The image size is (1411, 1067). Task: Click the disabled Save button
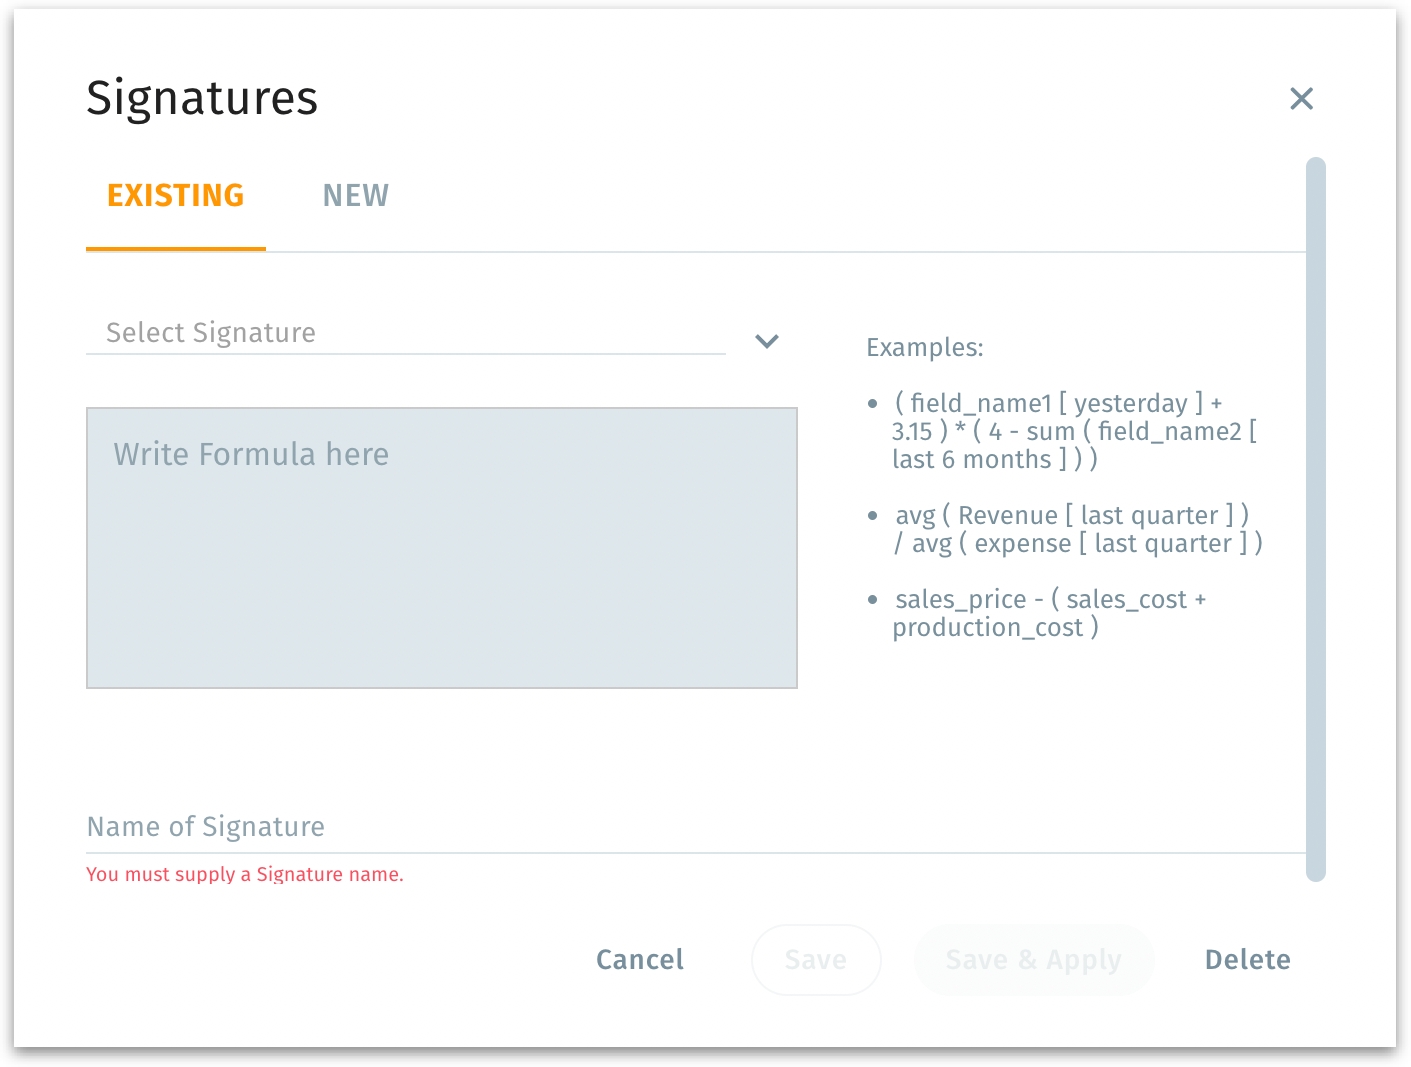coord(815,960)
